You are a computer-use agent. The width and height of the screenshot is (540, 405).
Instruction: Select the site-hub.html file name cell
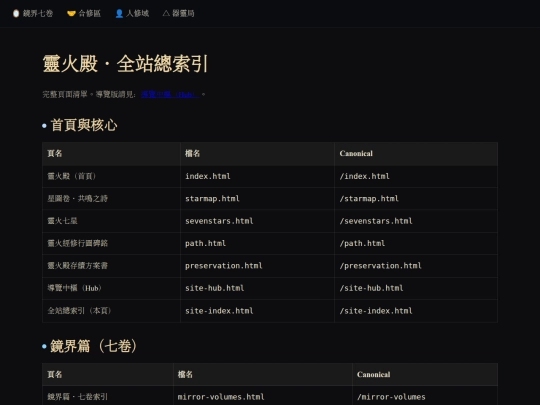257,288
